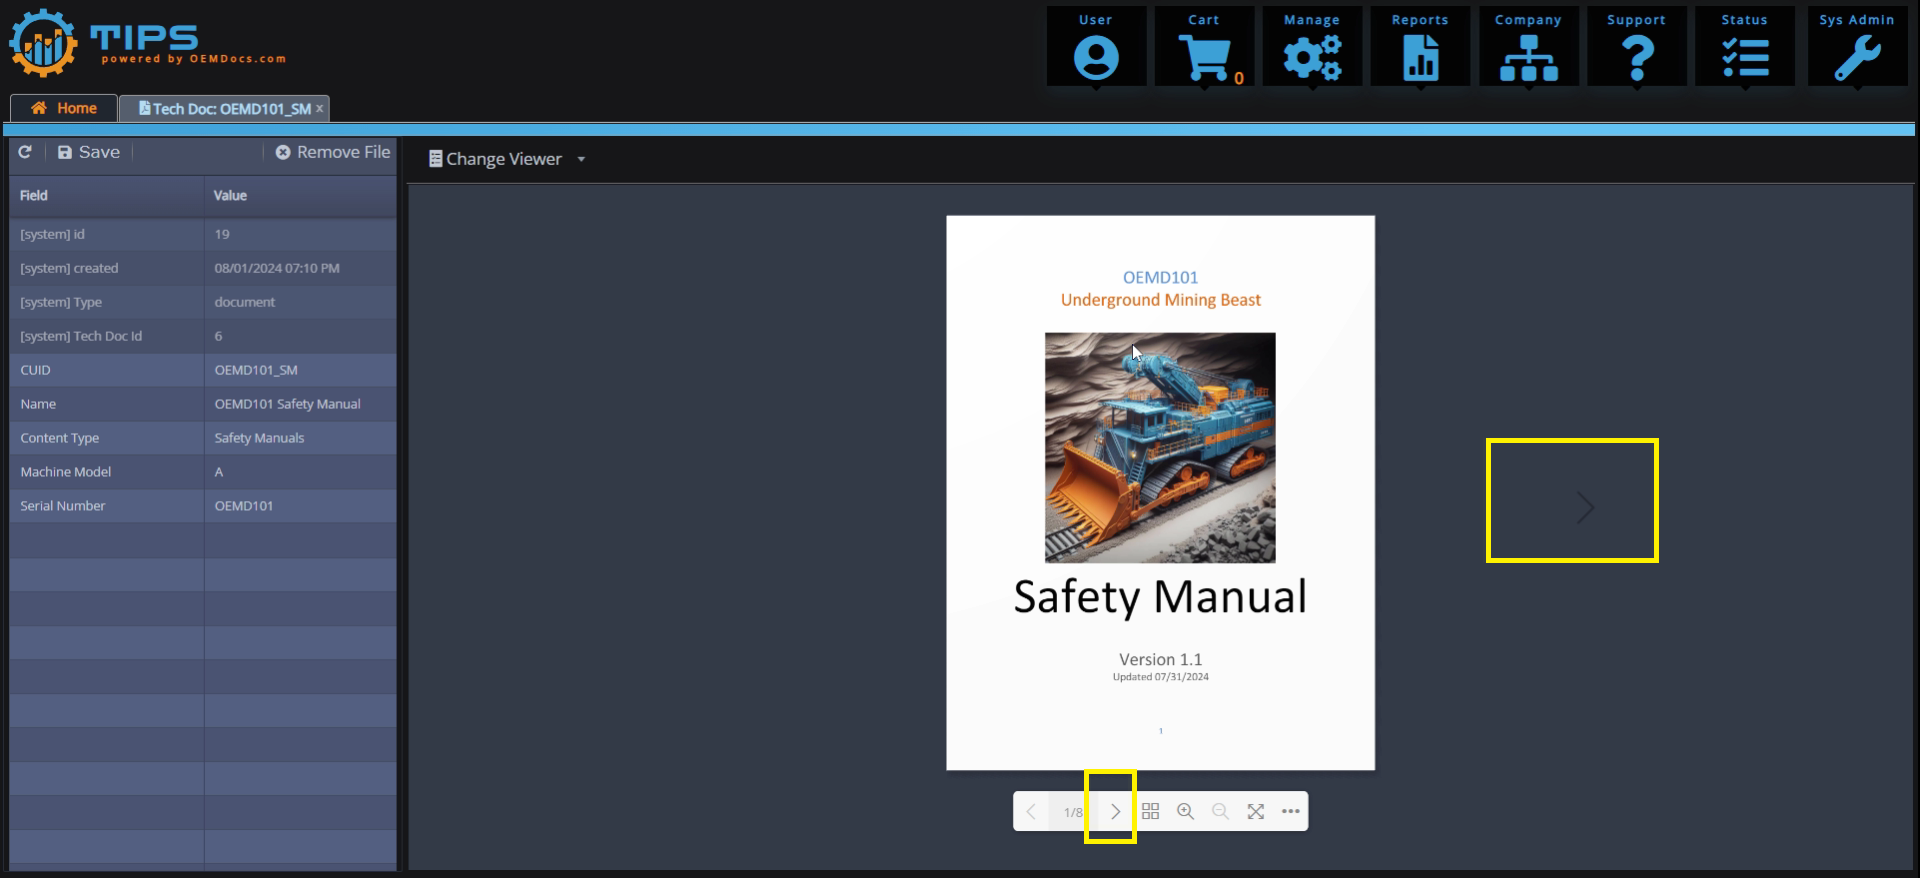Click the [system] Type value document
This screenshot has height=878, width=1920.
pos(244,302)
